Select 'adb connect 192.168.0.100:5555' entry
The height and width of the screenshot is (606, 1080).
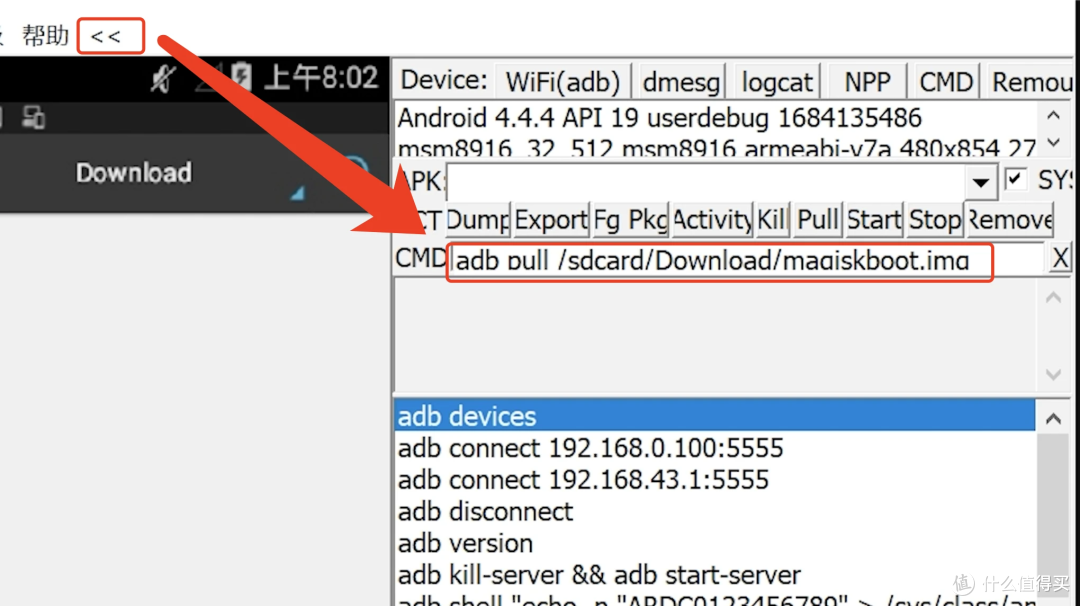click(590, 448)
